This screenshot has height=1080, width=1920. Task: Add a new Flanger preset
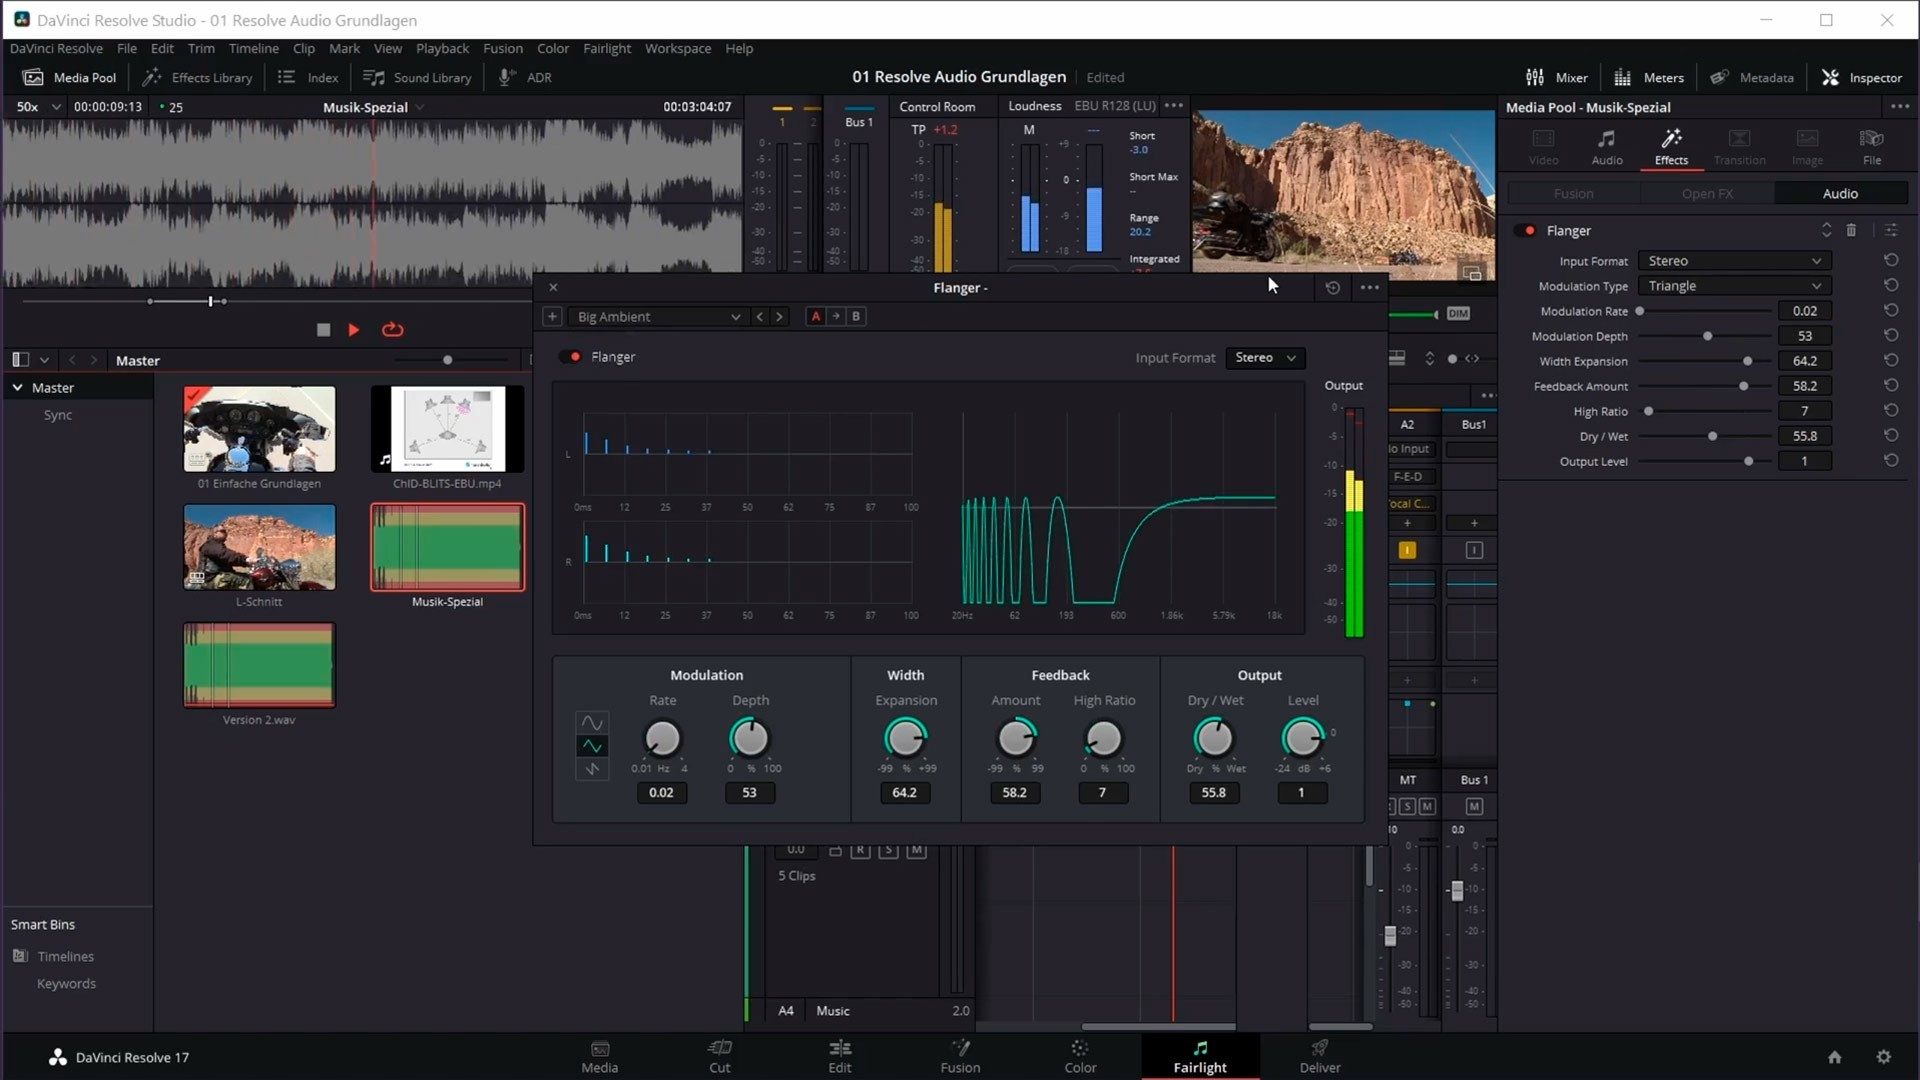tap(551, 316)
